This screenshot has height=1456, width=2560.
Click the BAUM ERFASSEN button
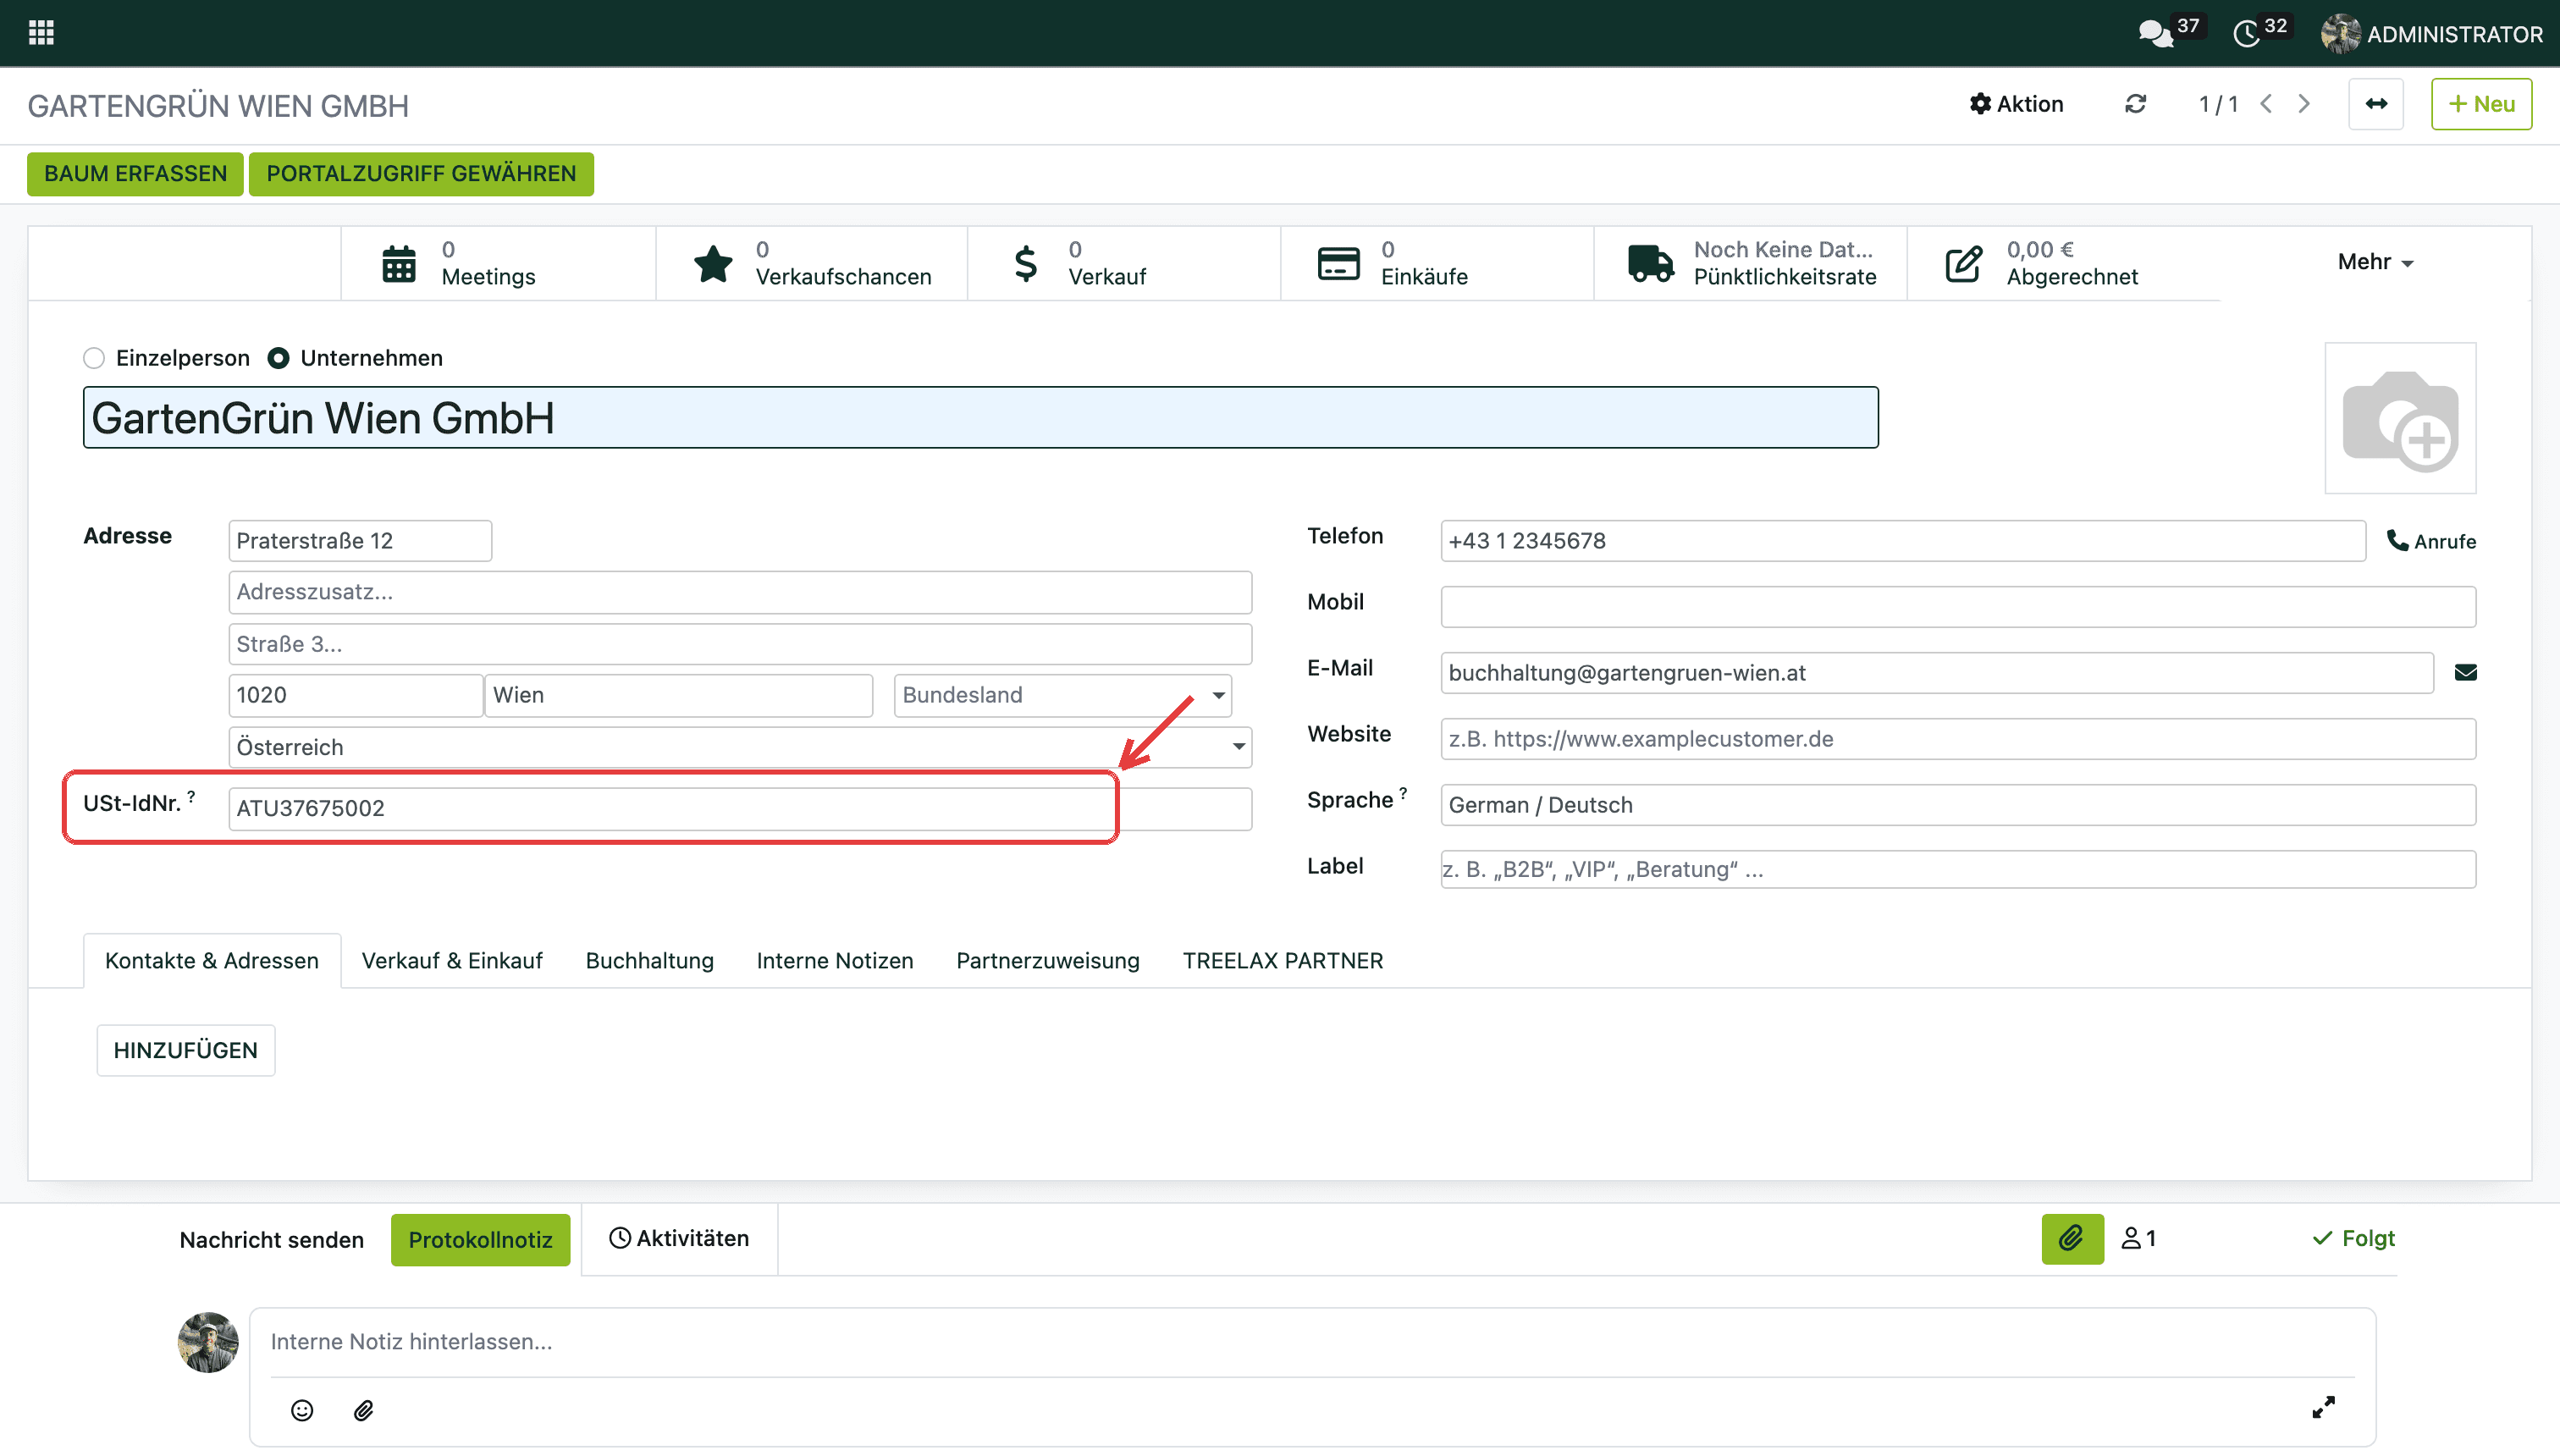pyautogui.click(x=135, y=174)
